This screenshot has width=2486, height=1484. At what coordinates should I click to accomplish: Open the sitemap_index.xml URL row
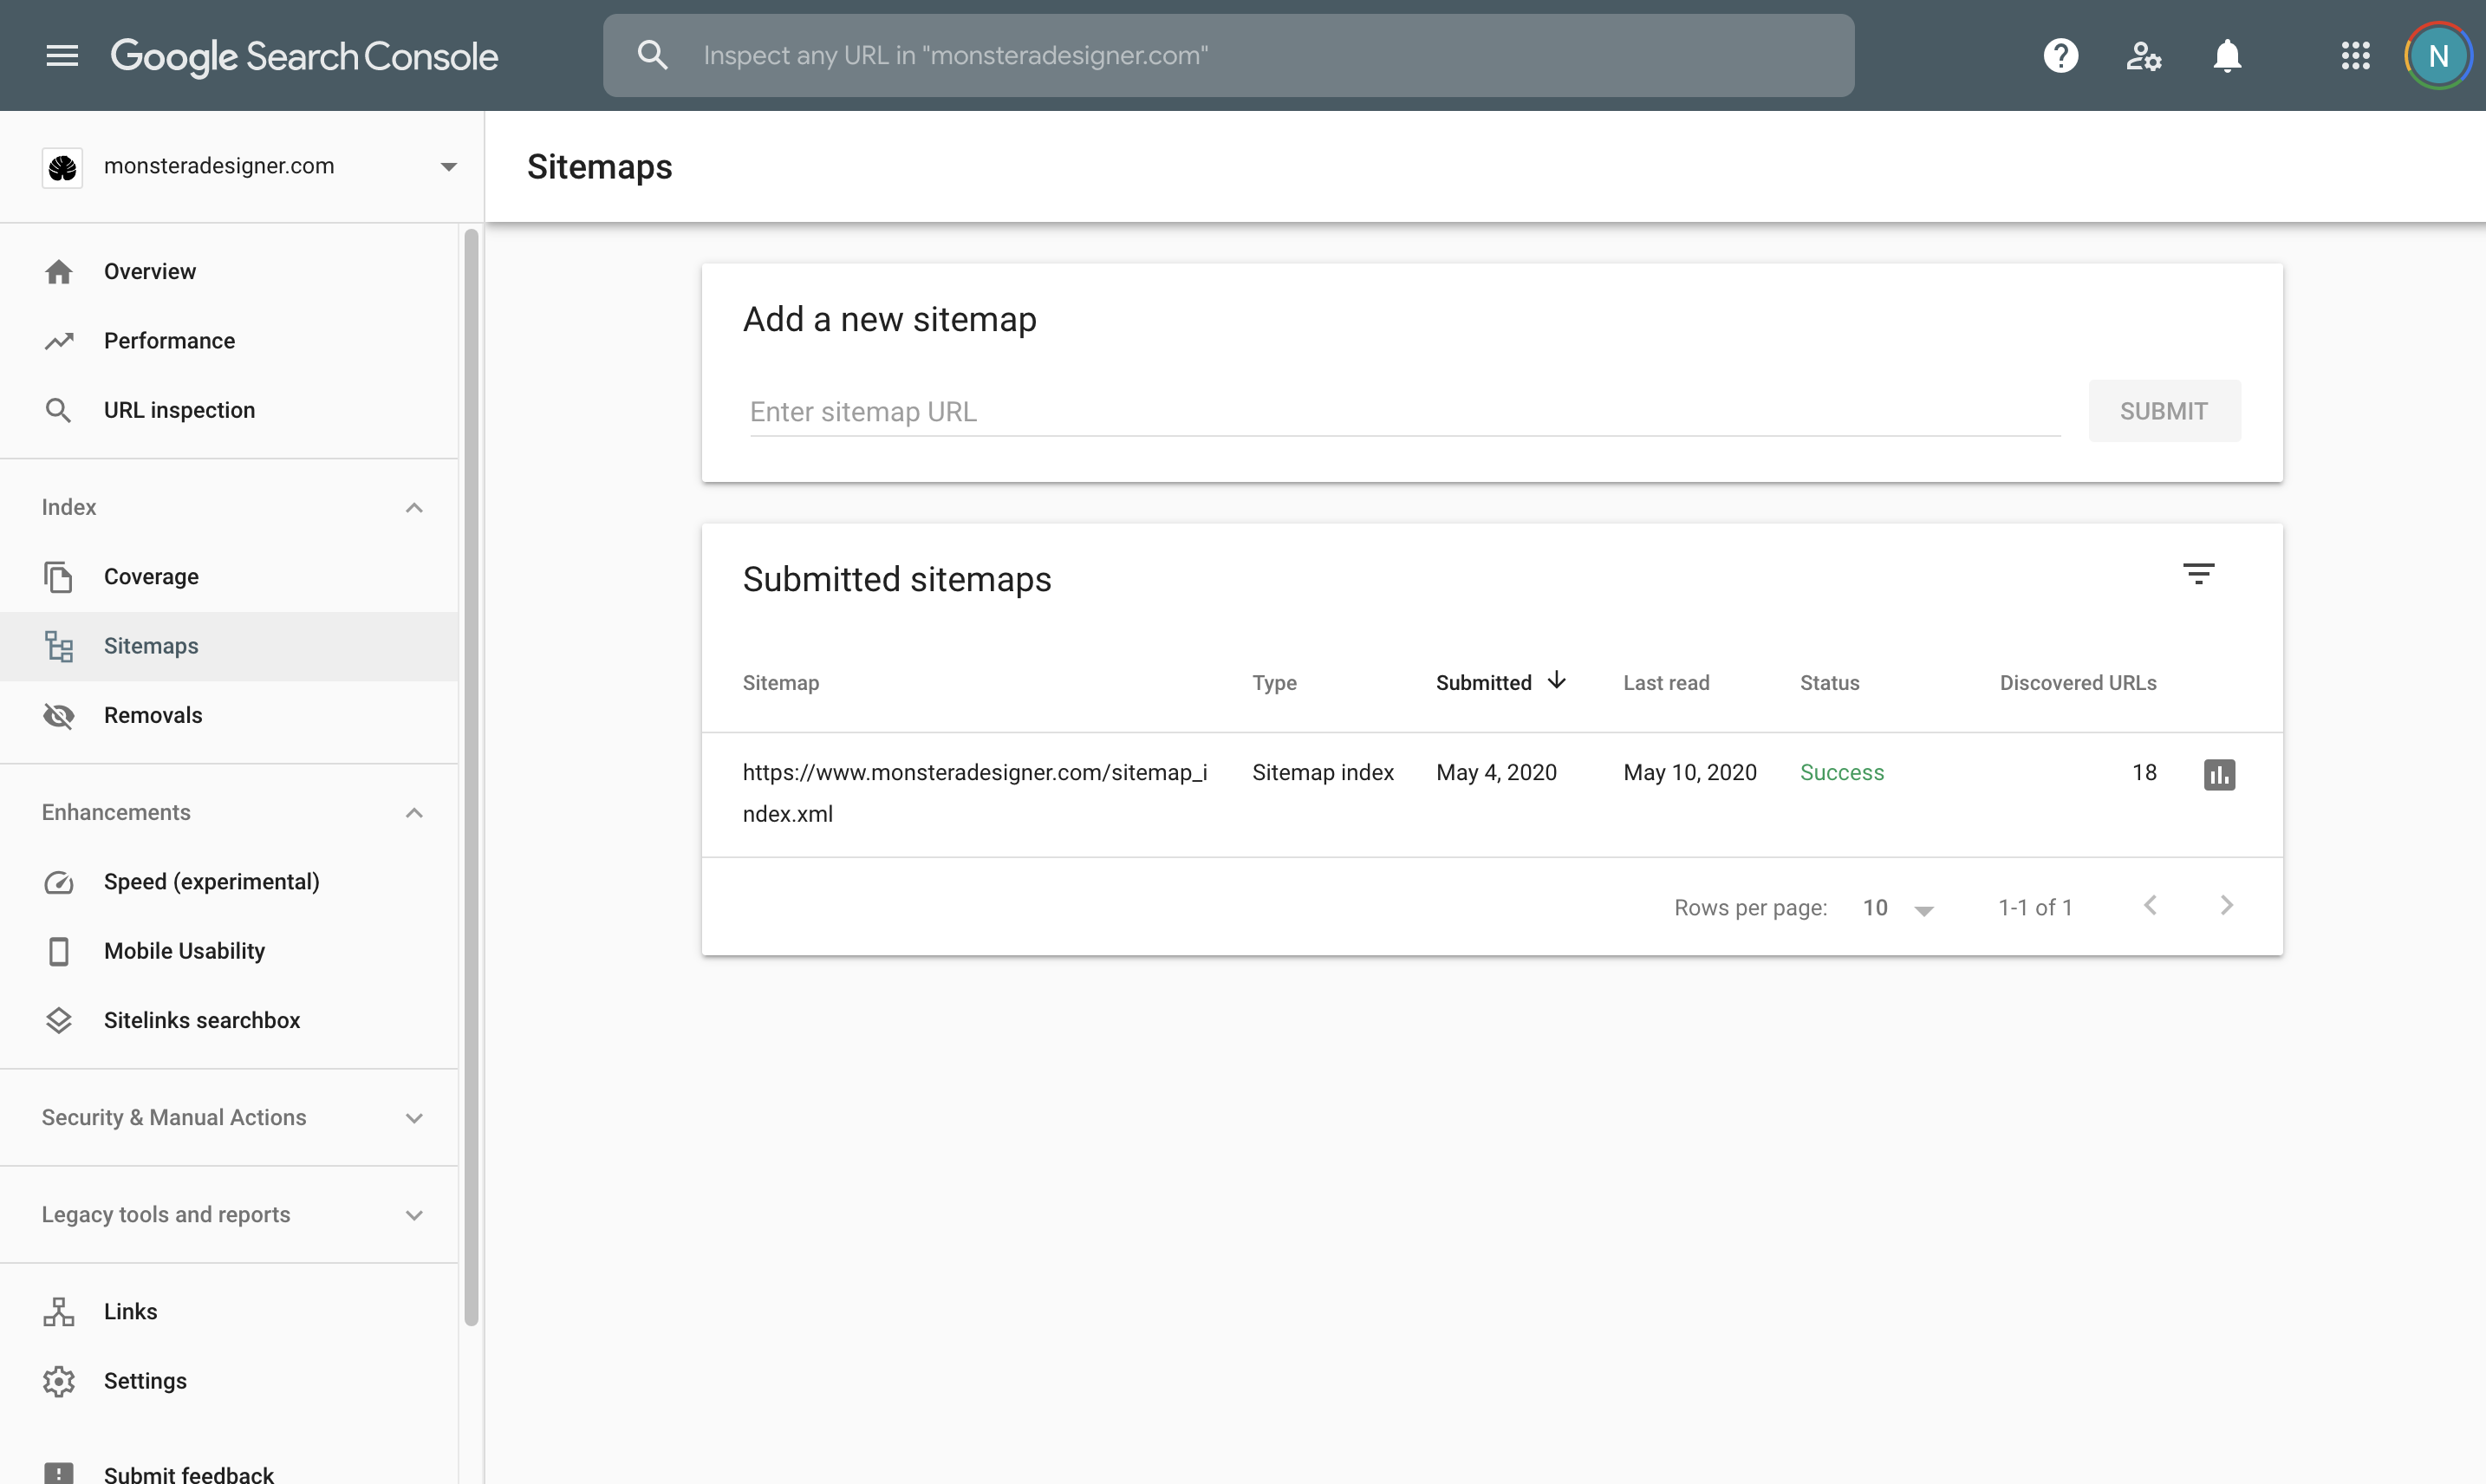pos(974,793)
